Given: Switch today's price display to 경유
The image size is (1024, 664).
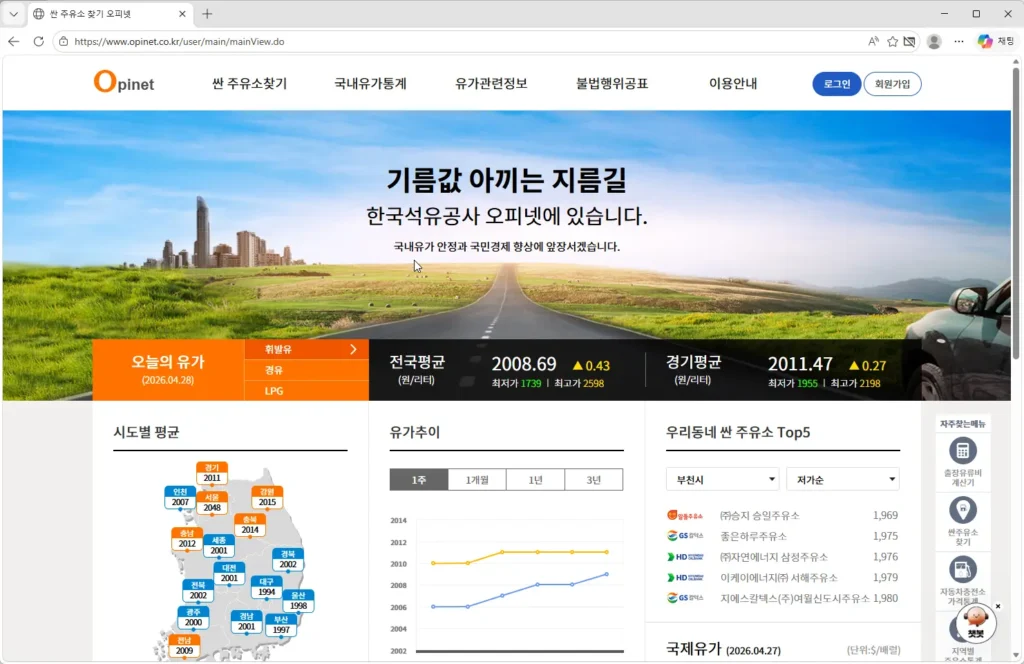Looking at the screenshot, I should click(273, 369).
